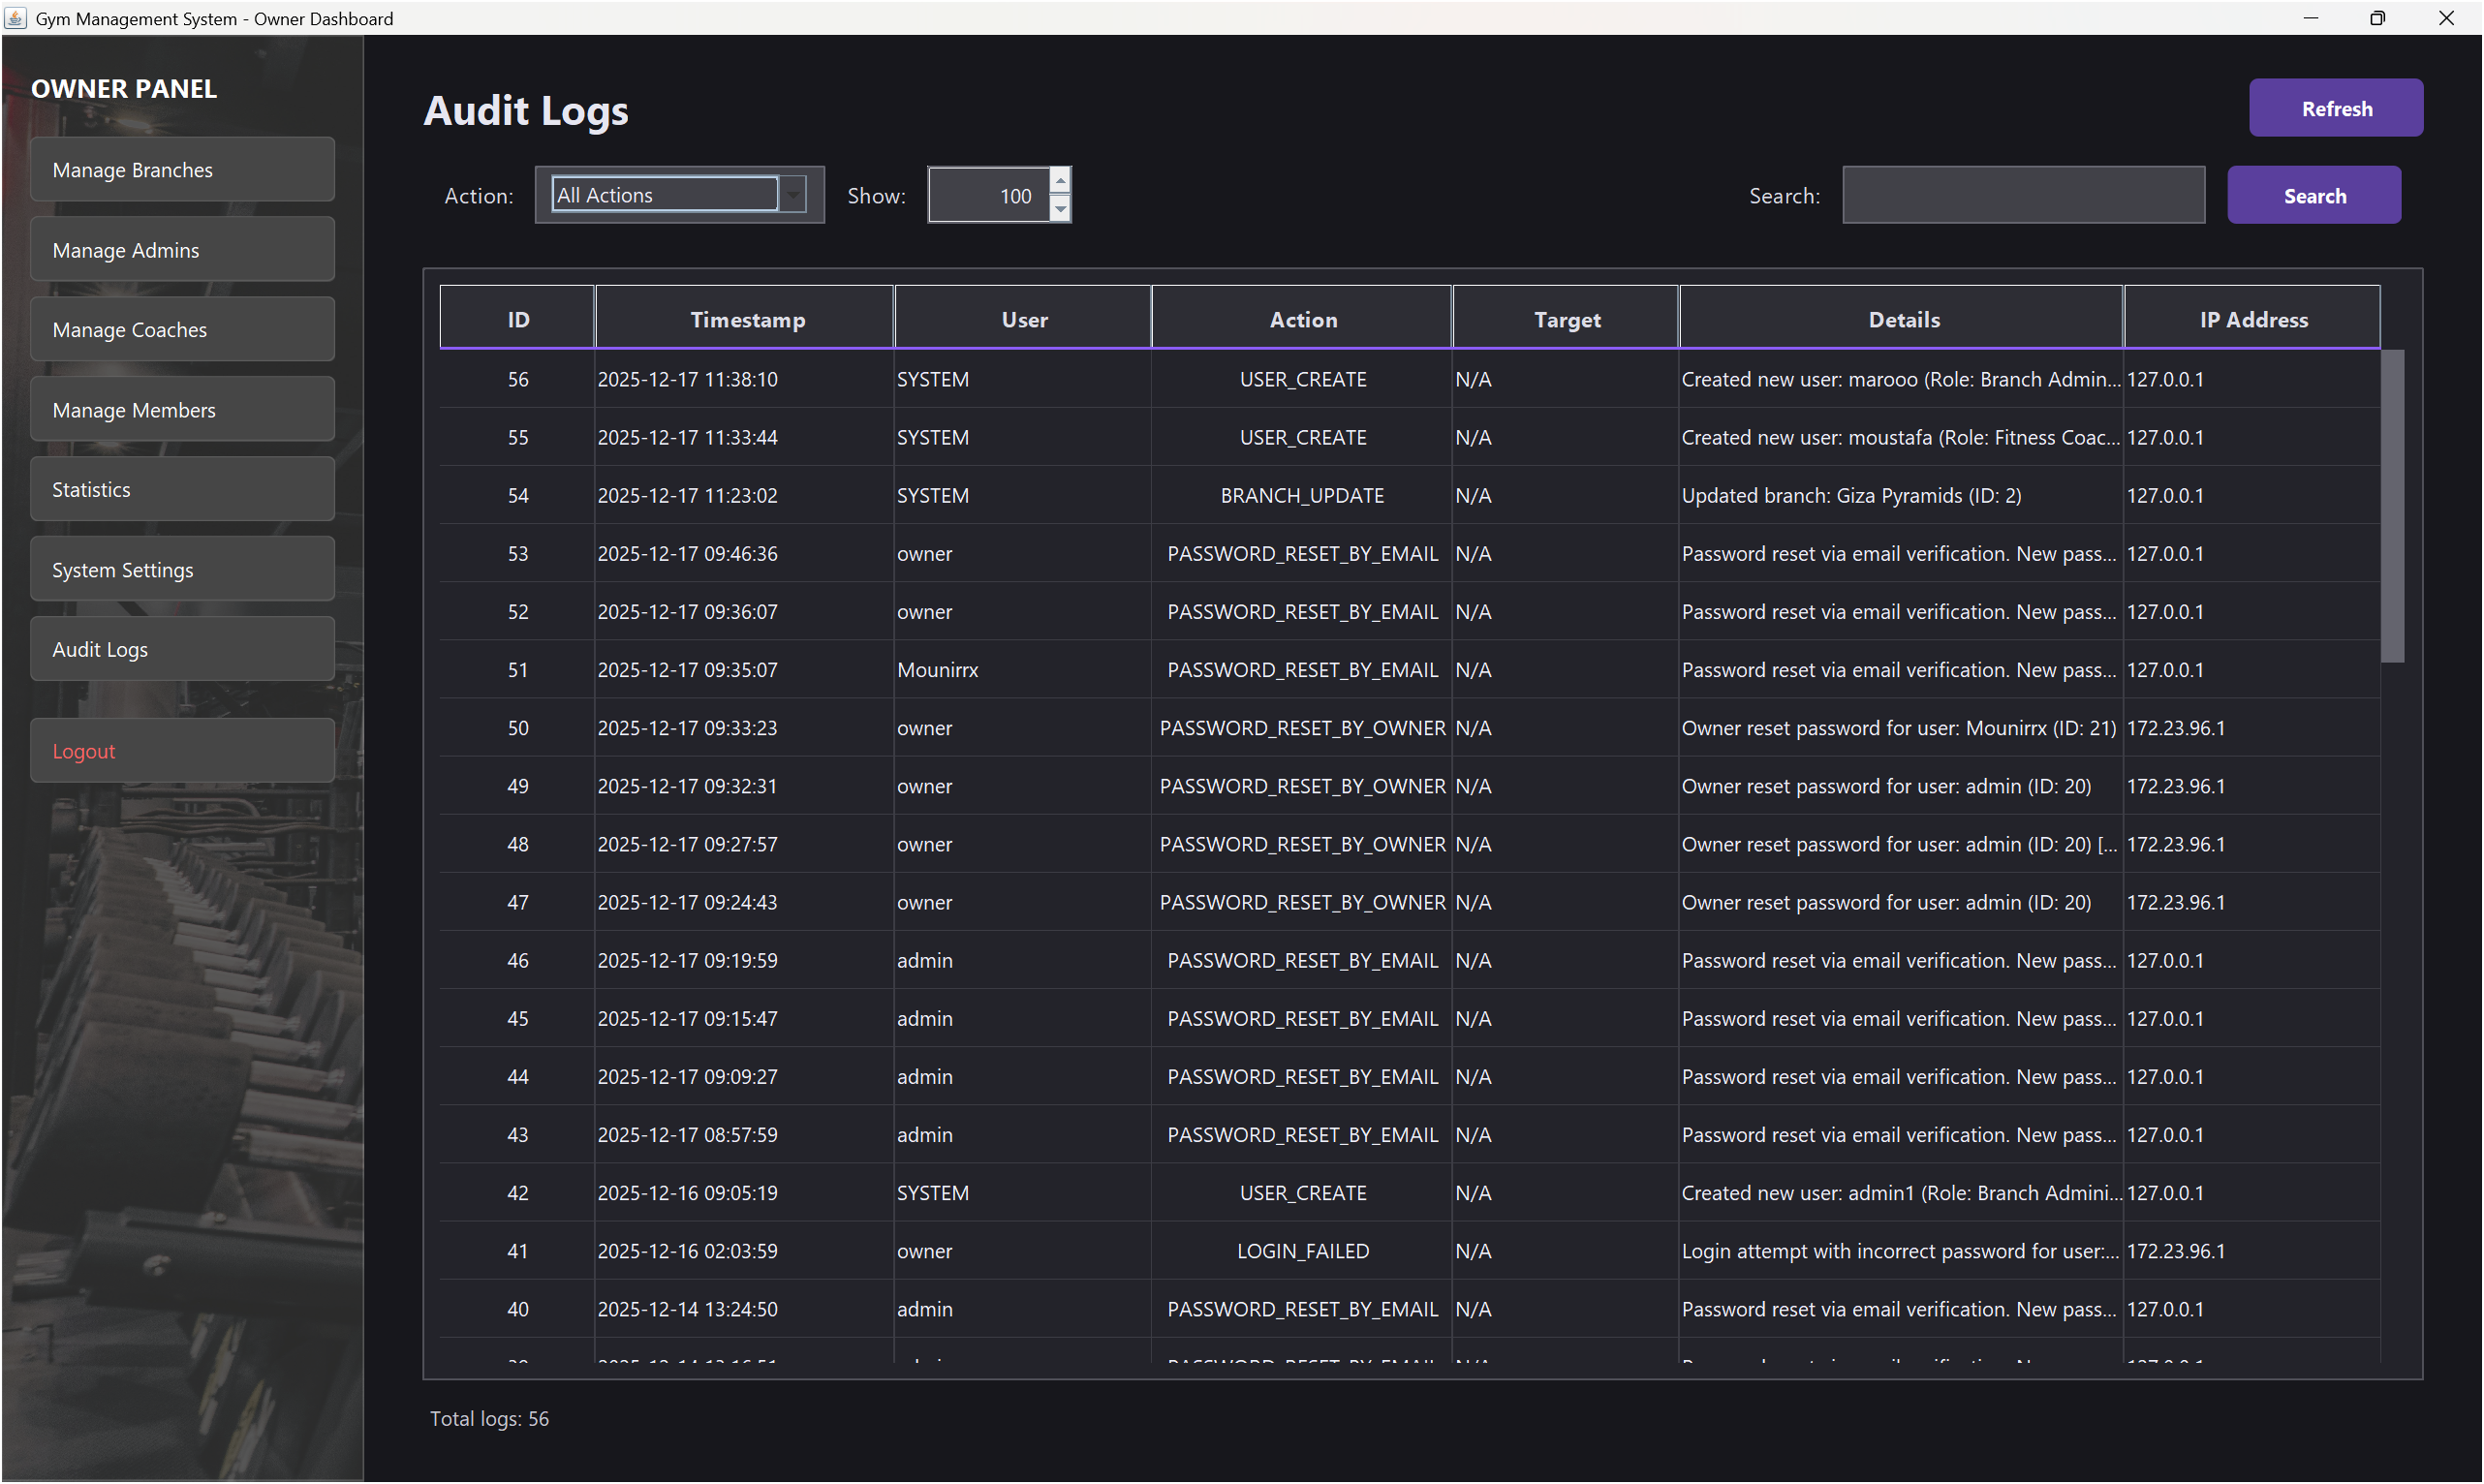Click the Logout option

pos(182,750)
